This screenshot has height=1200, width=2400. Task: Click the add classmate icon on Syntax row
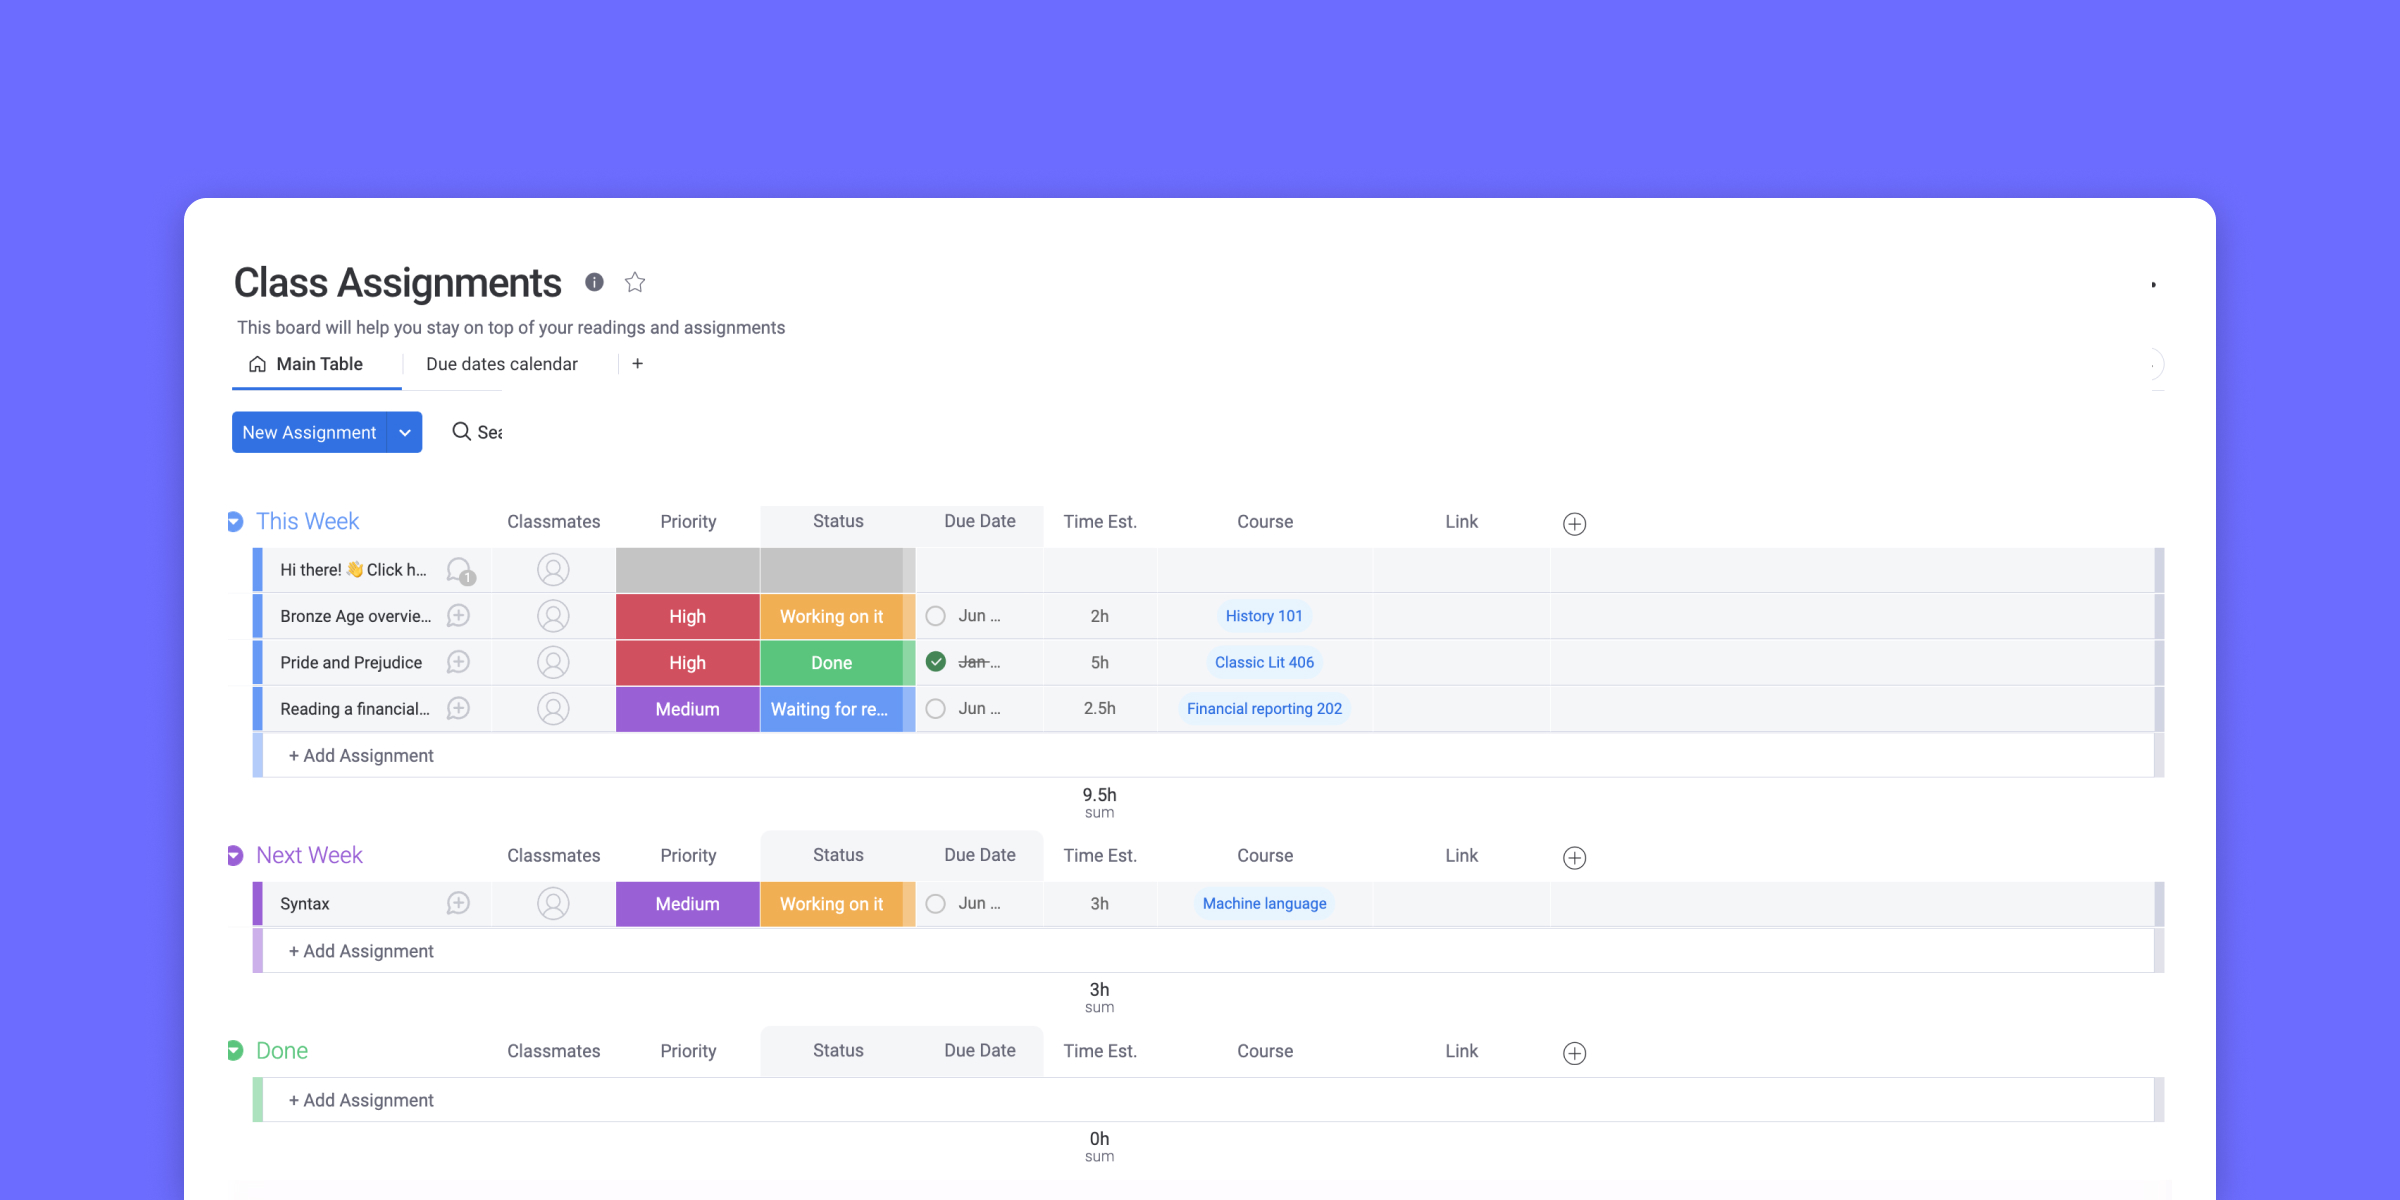(553, 903)
